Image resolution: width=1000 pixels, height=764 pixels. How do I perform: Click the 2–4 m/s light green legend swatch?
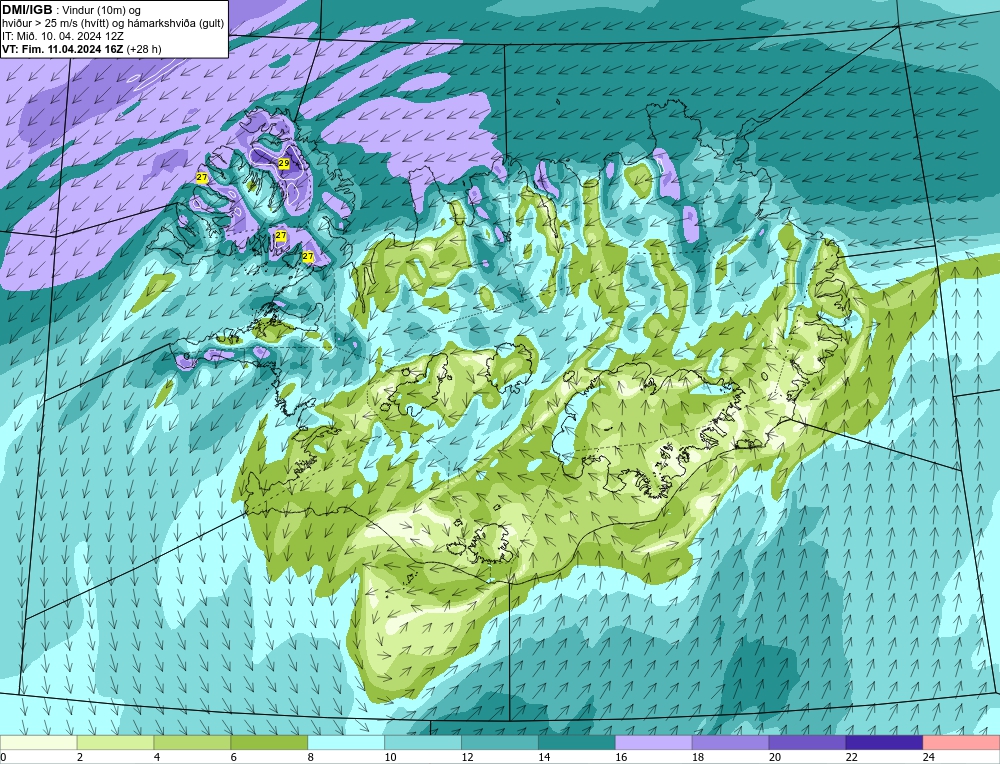point(115,743)
